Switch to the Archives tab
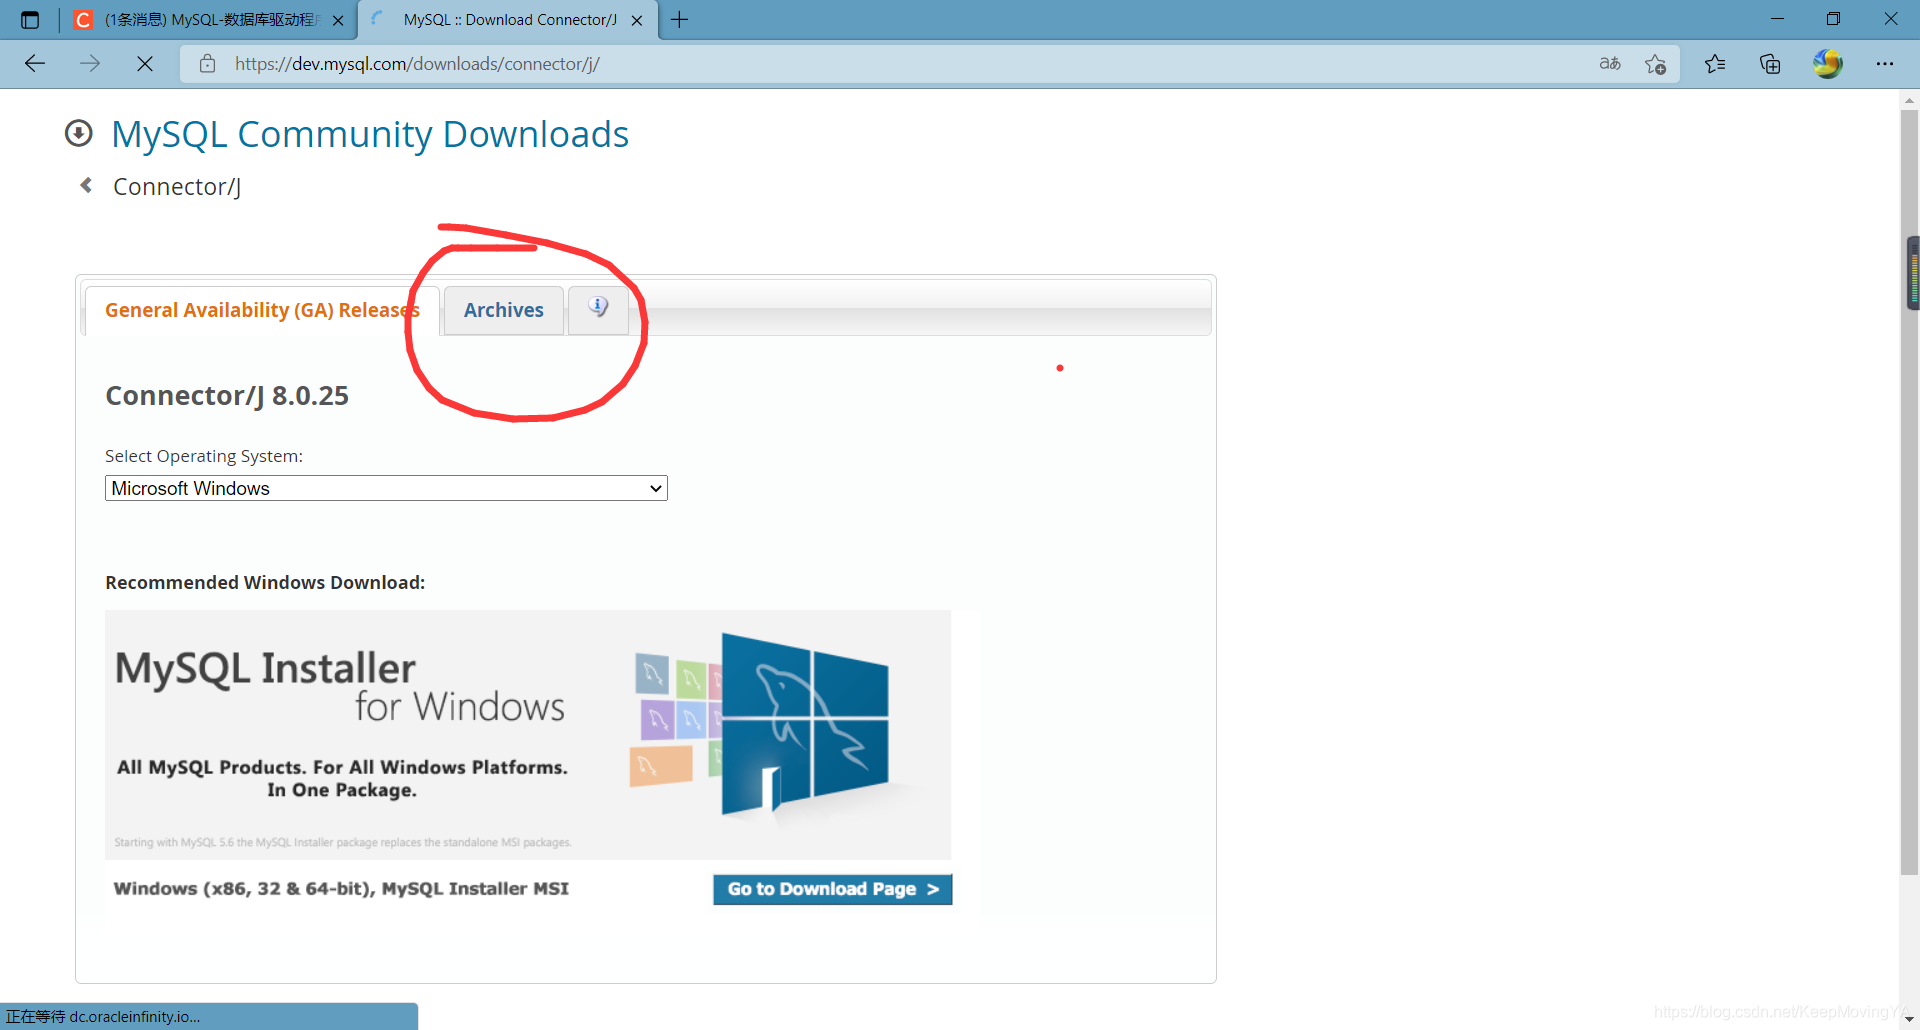This screenshot has height=1030, width=1920. click(504, 310)
